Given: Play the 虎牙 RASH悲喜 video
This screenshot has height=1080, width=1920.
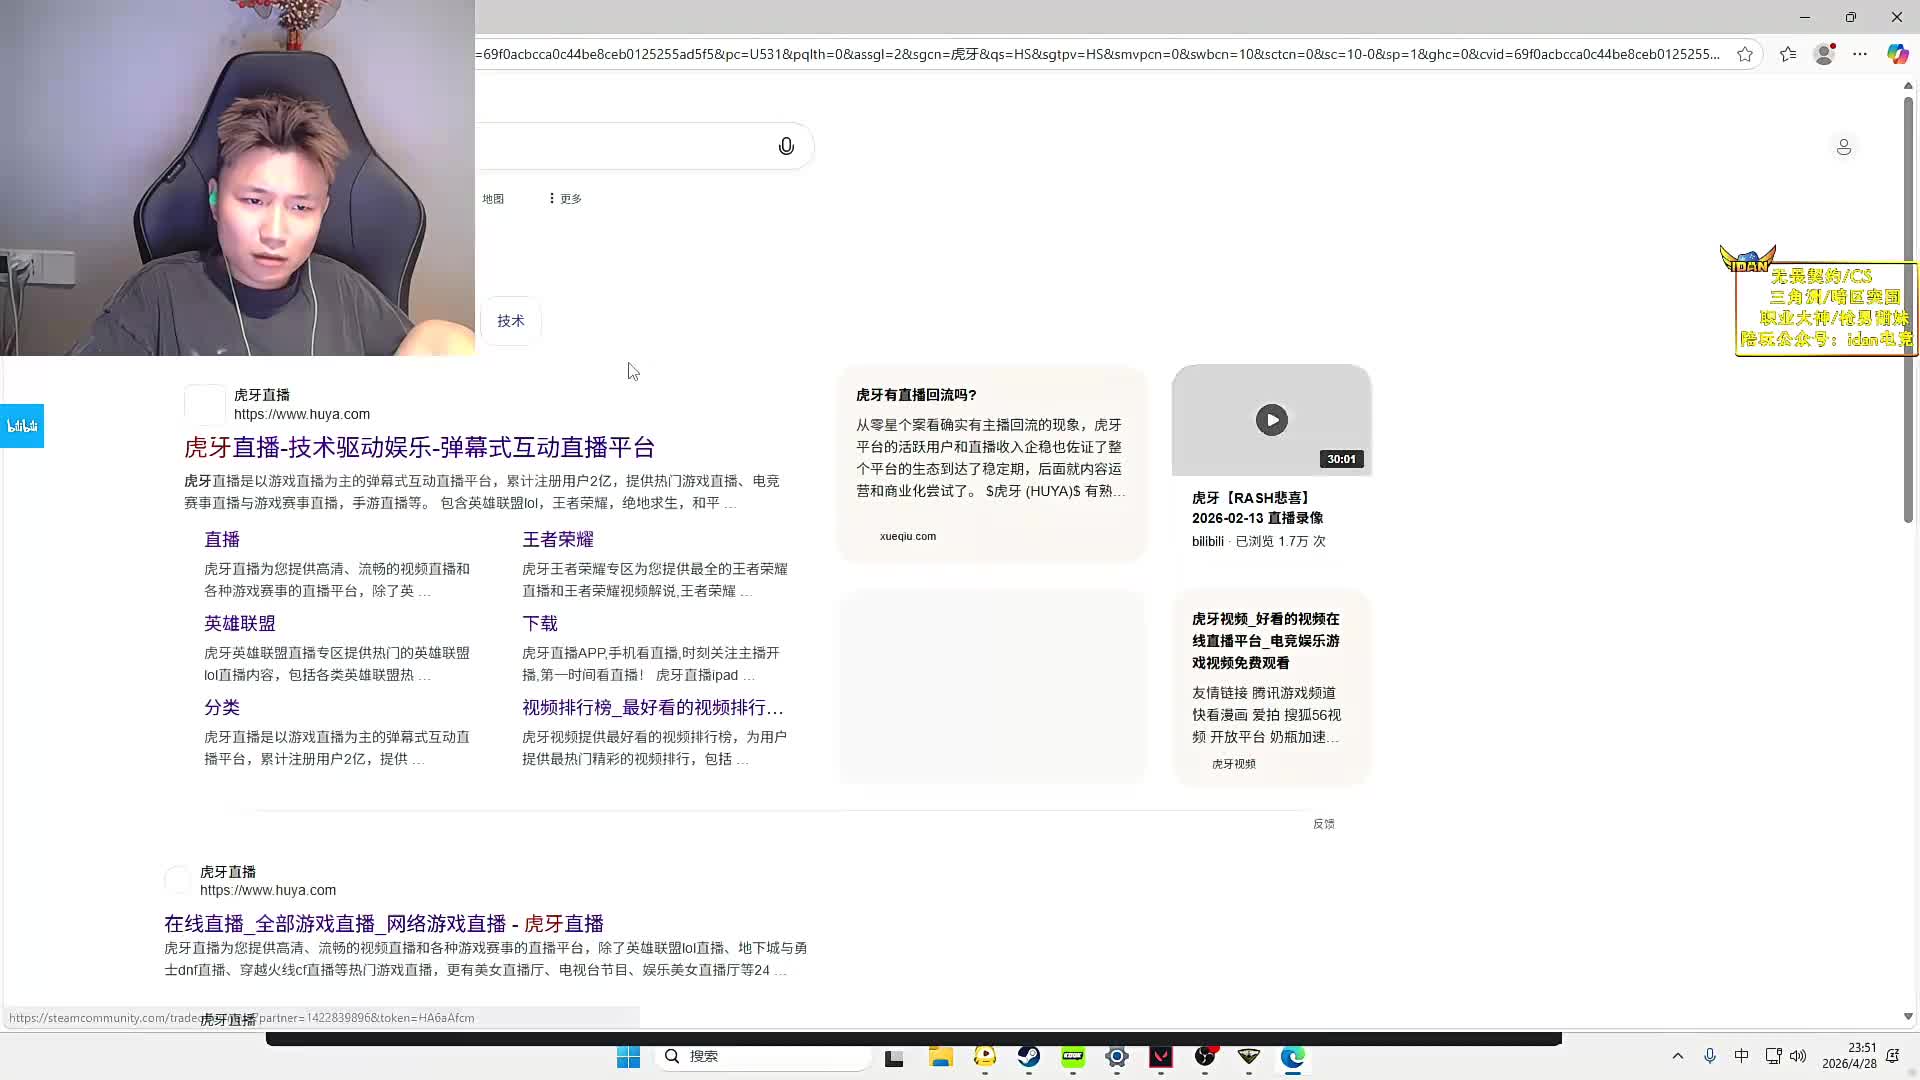Looking at the screenshot, I should coord(1271,420).
